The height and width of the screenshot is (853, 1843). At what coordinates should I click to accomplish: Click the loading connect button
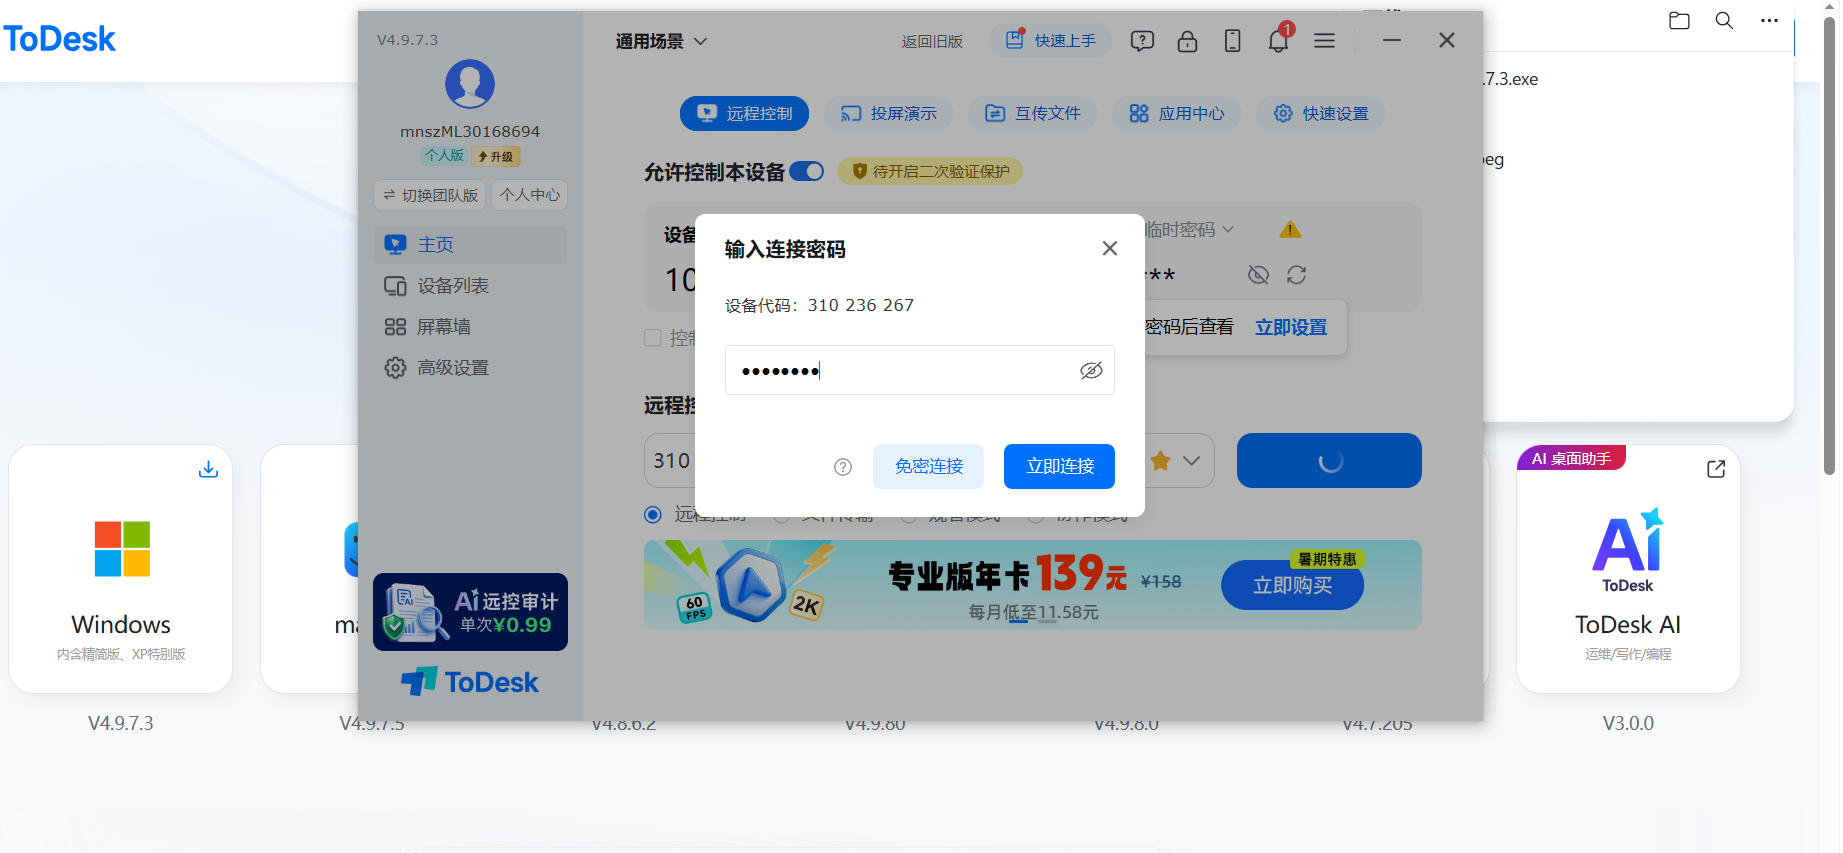click(x=1329, y=461)
